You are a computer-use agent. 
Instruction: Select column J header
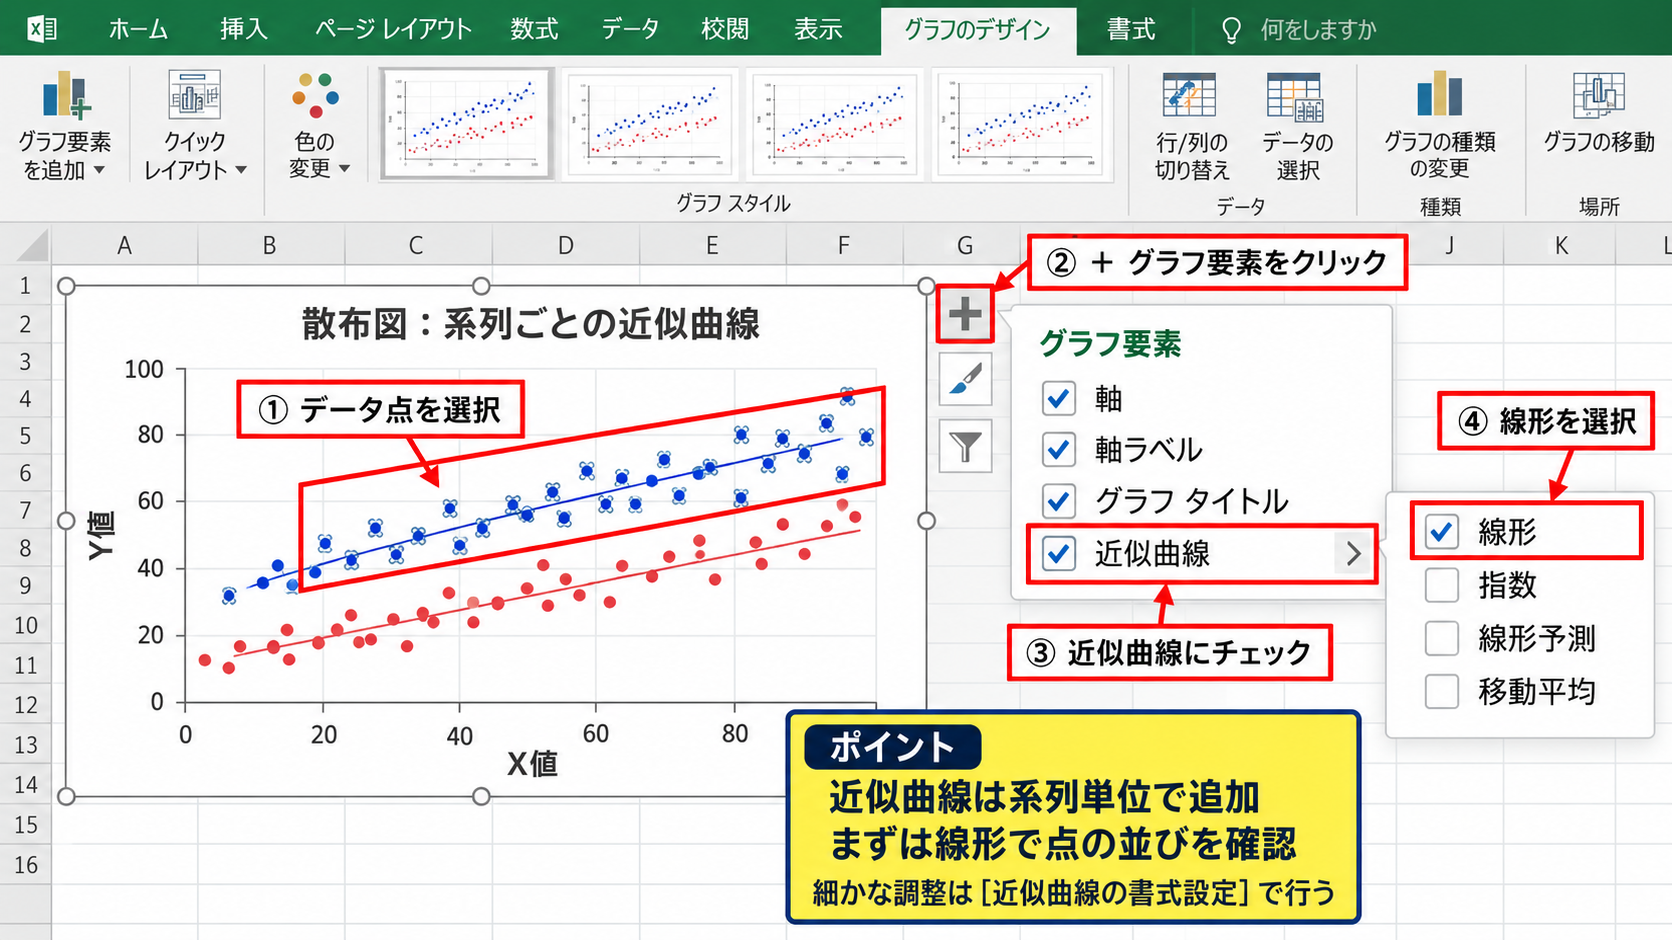click(x=1449, y=246)
